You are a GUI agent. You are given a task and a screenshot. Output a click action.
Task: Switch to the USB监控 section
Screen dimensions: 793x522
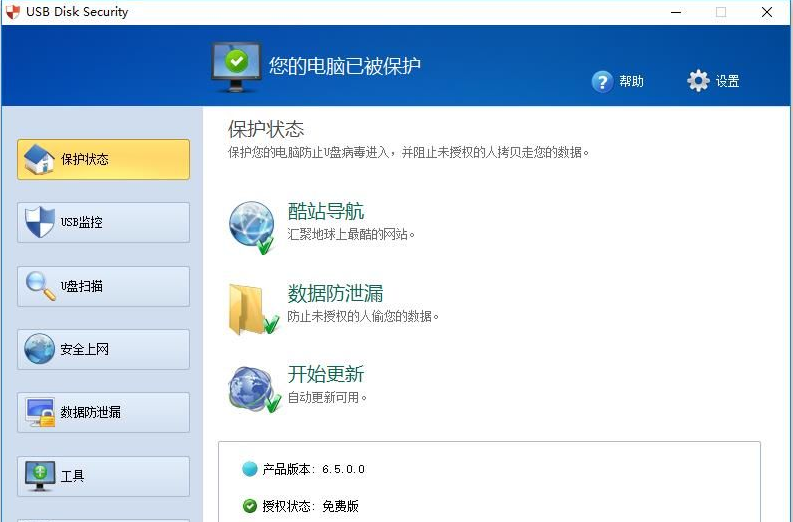[x=103, y=223]
